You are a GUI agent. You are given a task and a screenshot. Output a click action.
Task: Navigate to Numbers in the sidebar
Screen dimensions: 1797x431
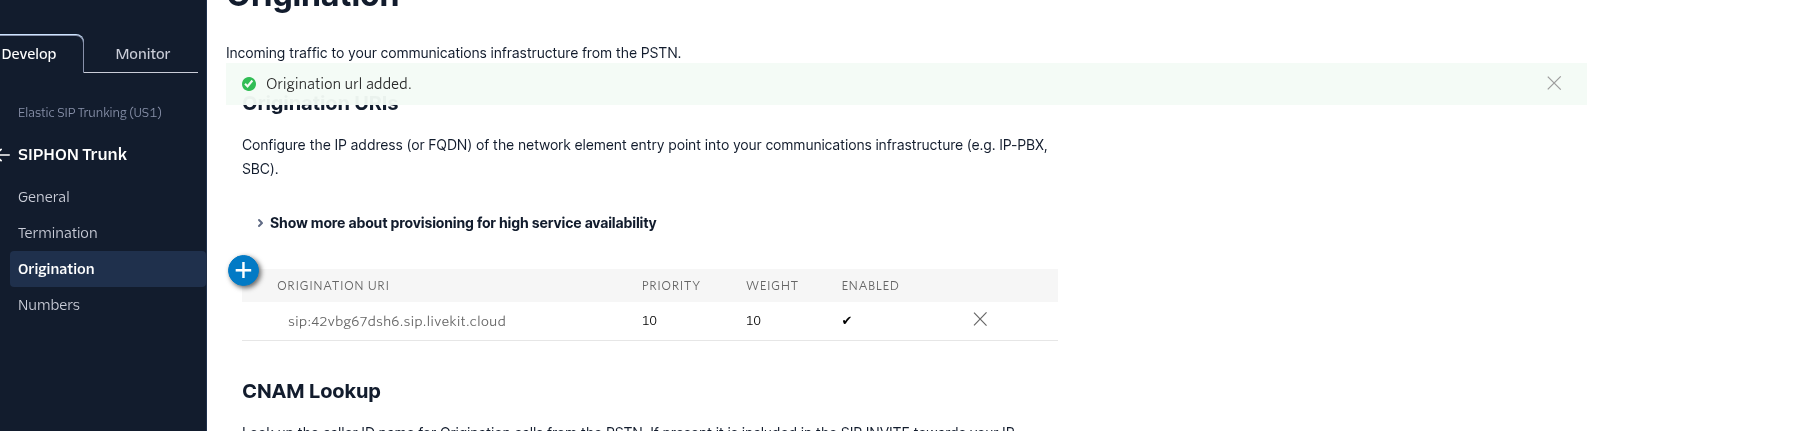49,305
